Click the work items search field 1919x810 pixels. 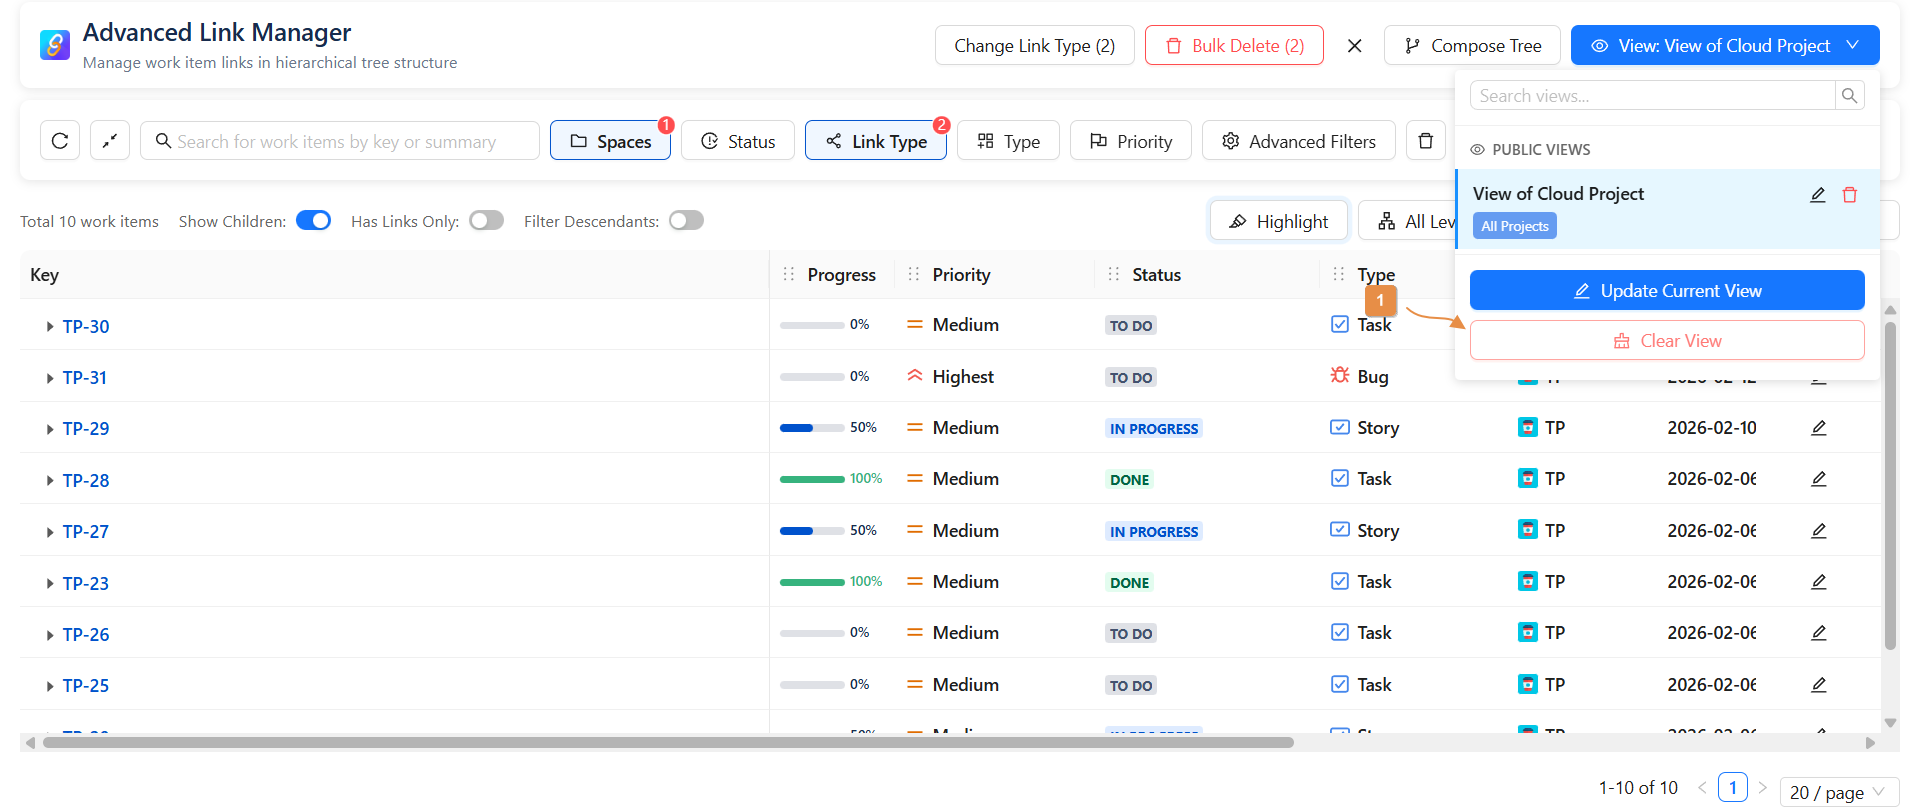(x=340, y=141)
